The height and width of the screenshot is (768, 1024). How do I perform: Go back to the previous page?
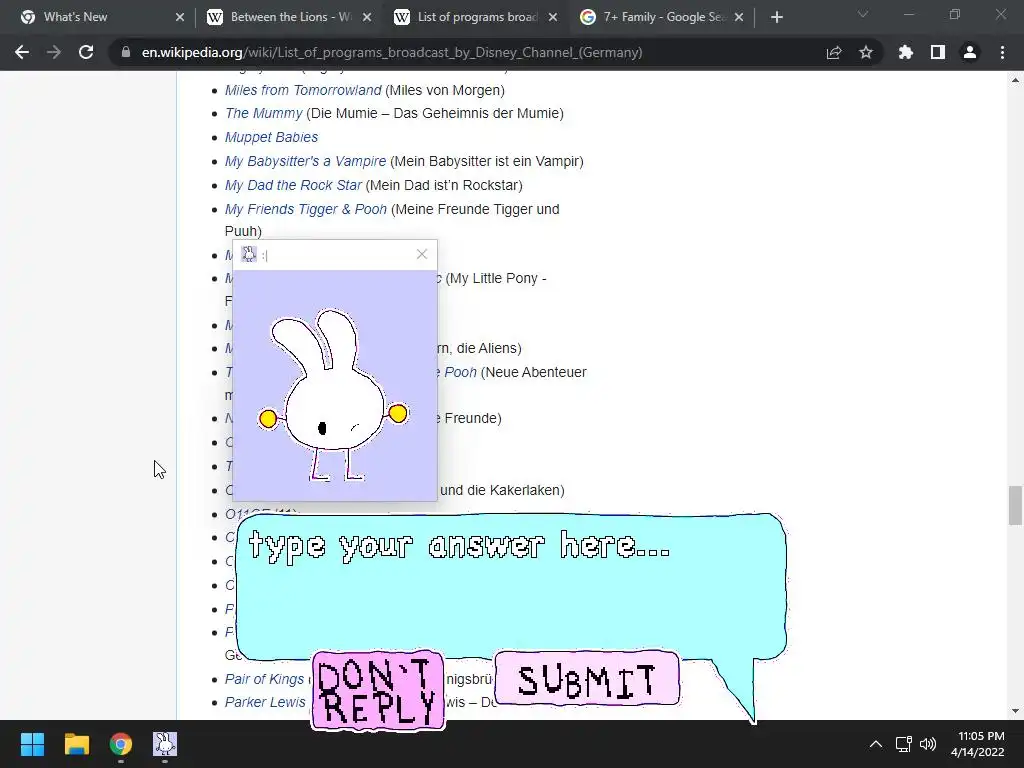click(x=22, y=52)
